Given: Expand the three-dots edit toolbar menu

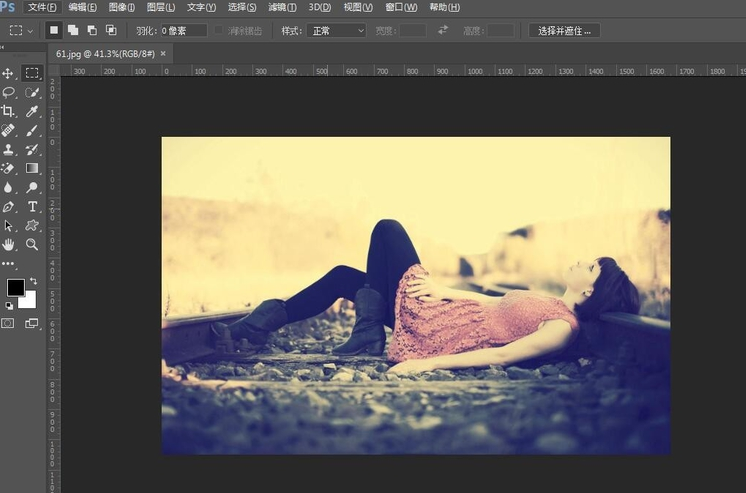Looking at the screenshot, I should [9, 264].
